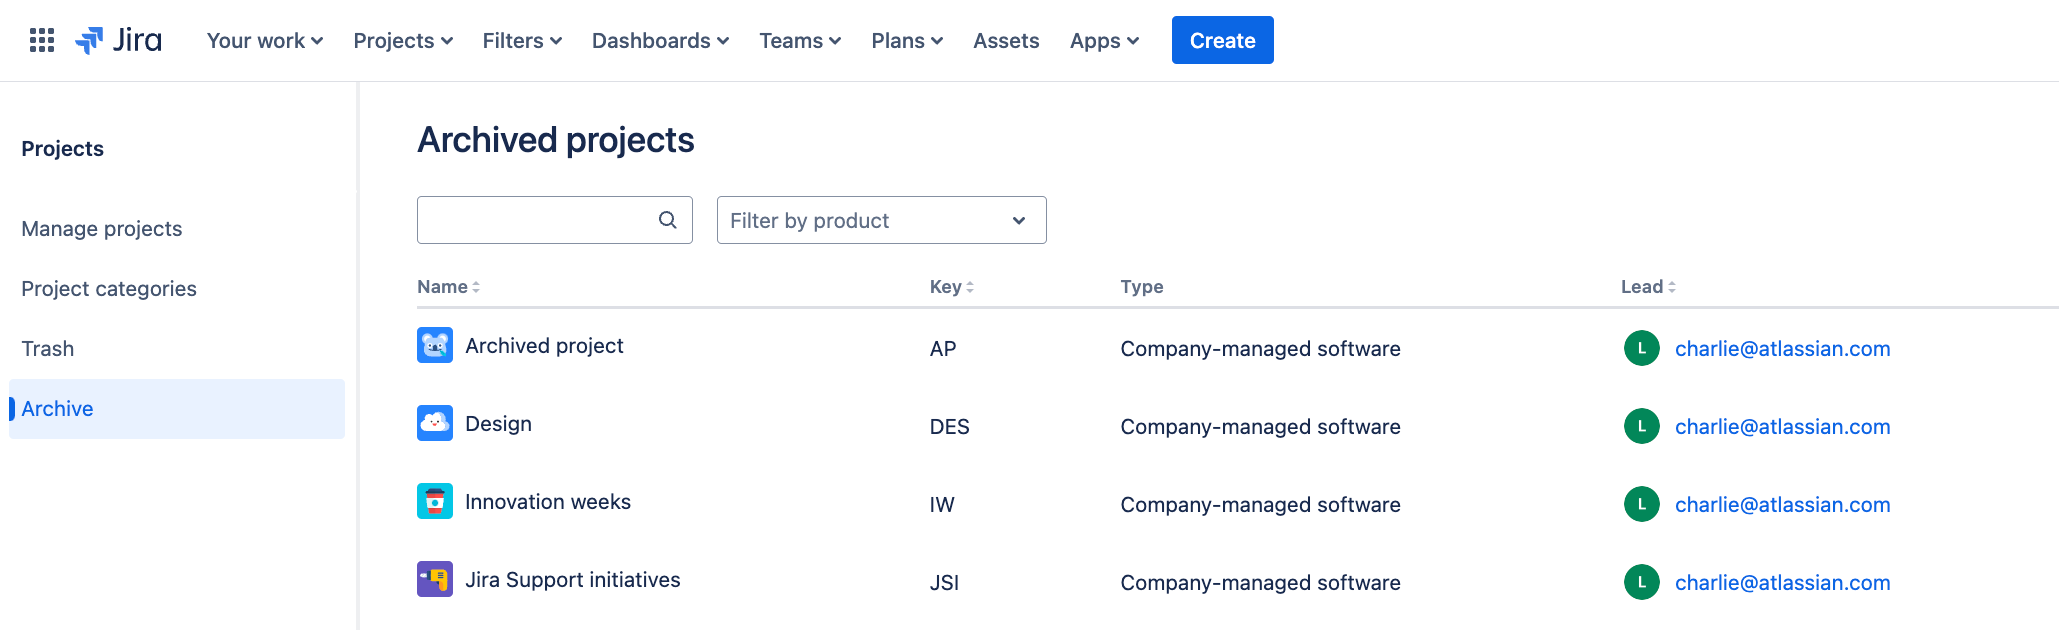2059x630 pixels.
Task: Click the Type column header
Action: point(1142,287)
